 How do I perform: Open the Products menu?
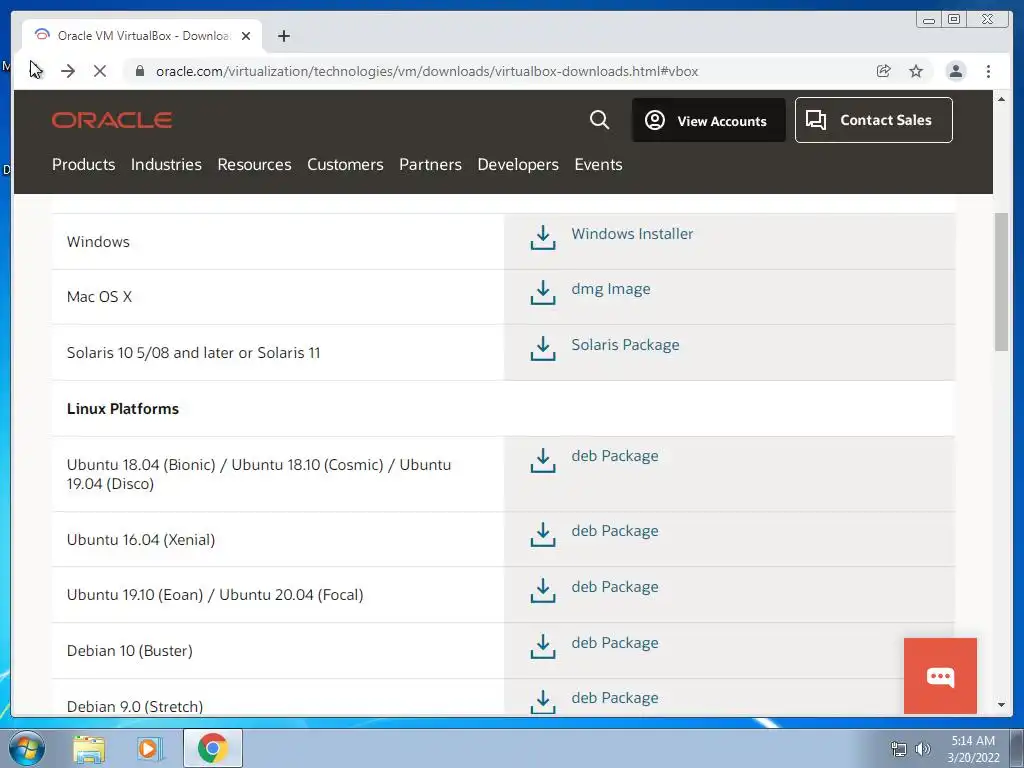[84, 165]
